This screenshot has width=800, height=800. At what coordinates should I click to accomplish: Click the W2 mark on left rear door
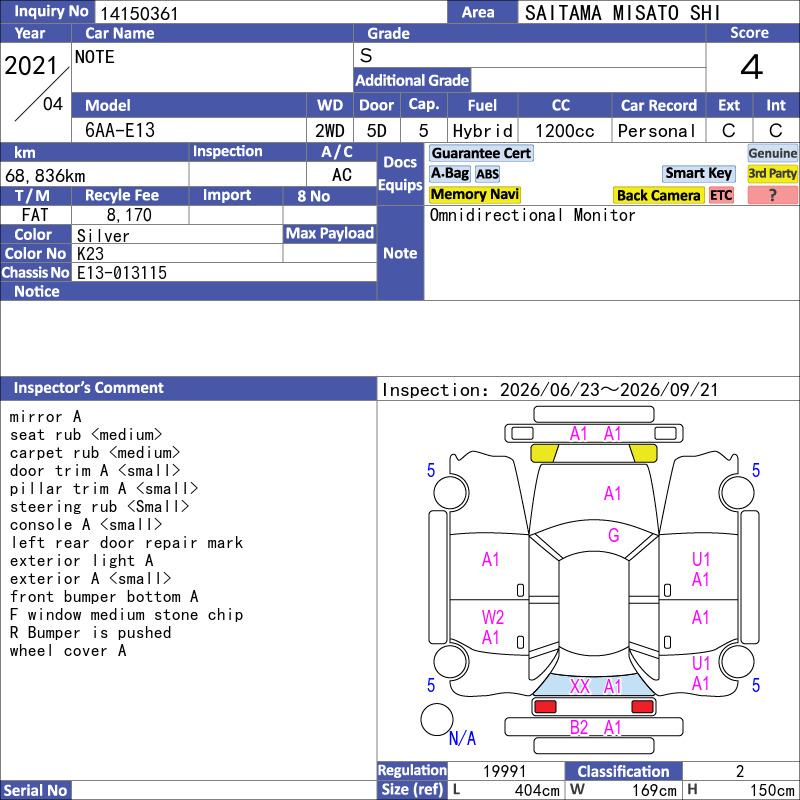pyautogui.click(x=492, y=617)
